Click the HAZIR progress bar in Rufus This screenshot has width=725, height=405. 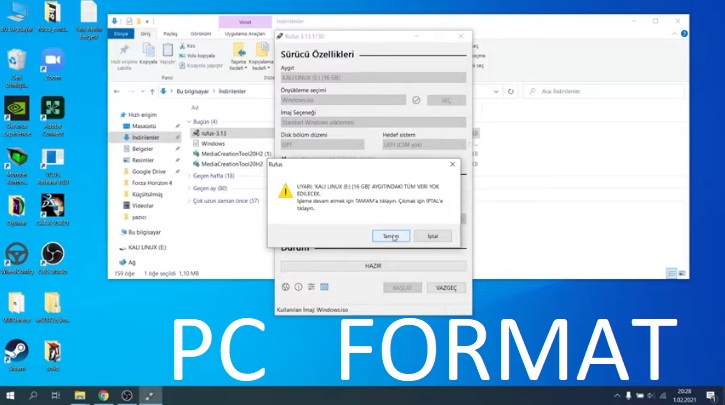(373, 266)
